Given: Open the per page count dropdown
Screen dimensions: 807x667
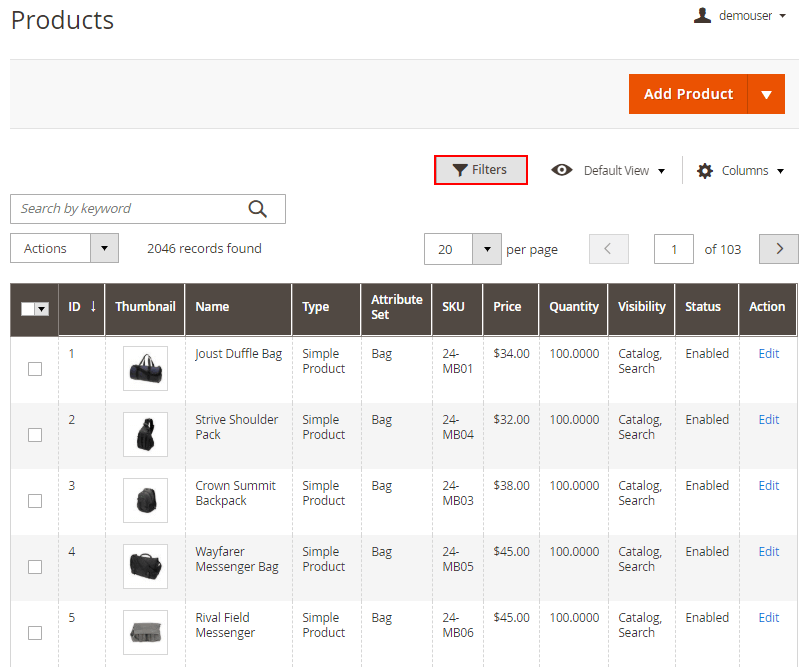Looking at the screenshot, I should [486, 249].
